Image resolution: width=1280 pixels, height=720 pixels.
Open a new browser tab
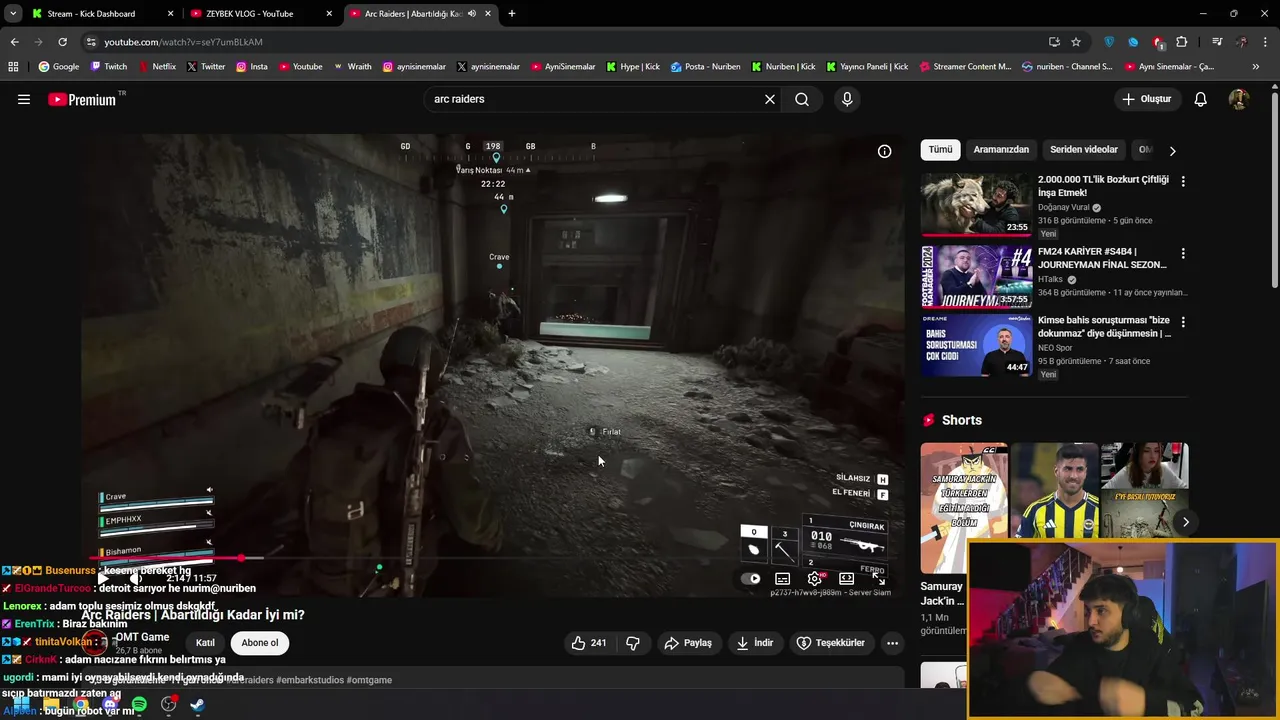pyautogui.click(x=512, y=14)
